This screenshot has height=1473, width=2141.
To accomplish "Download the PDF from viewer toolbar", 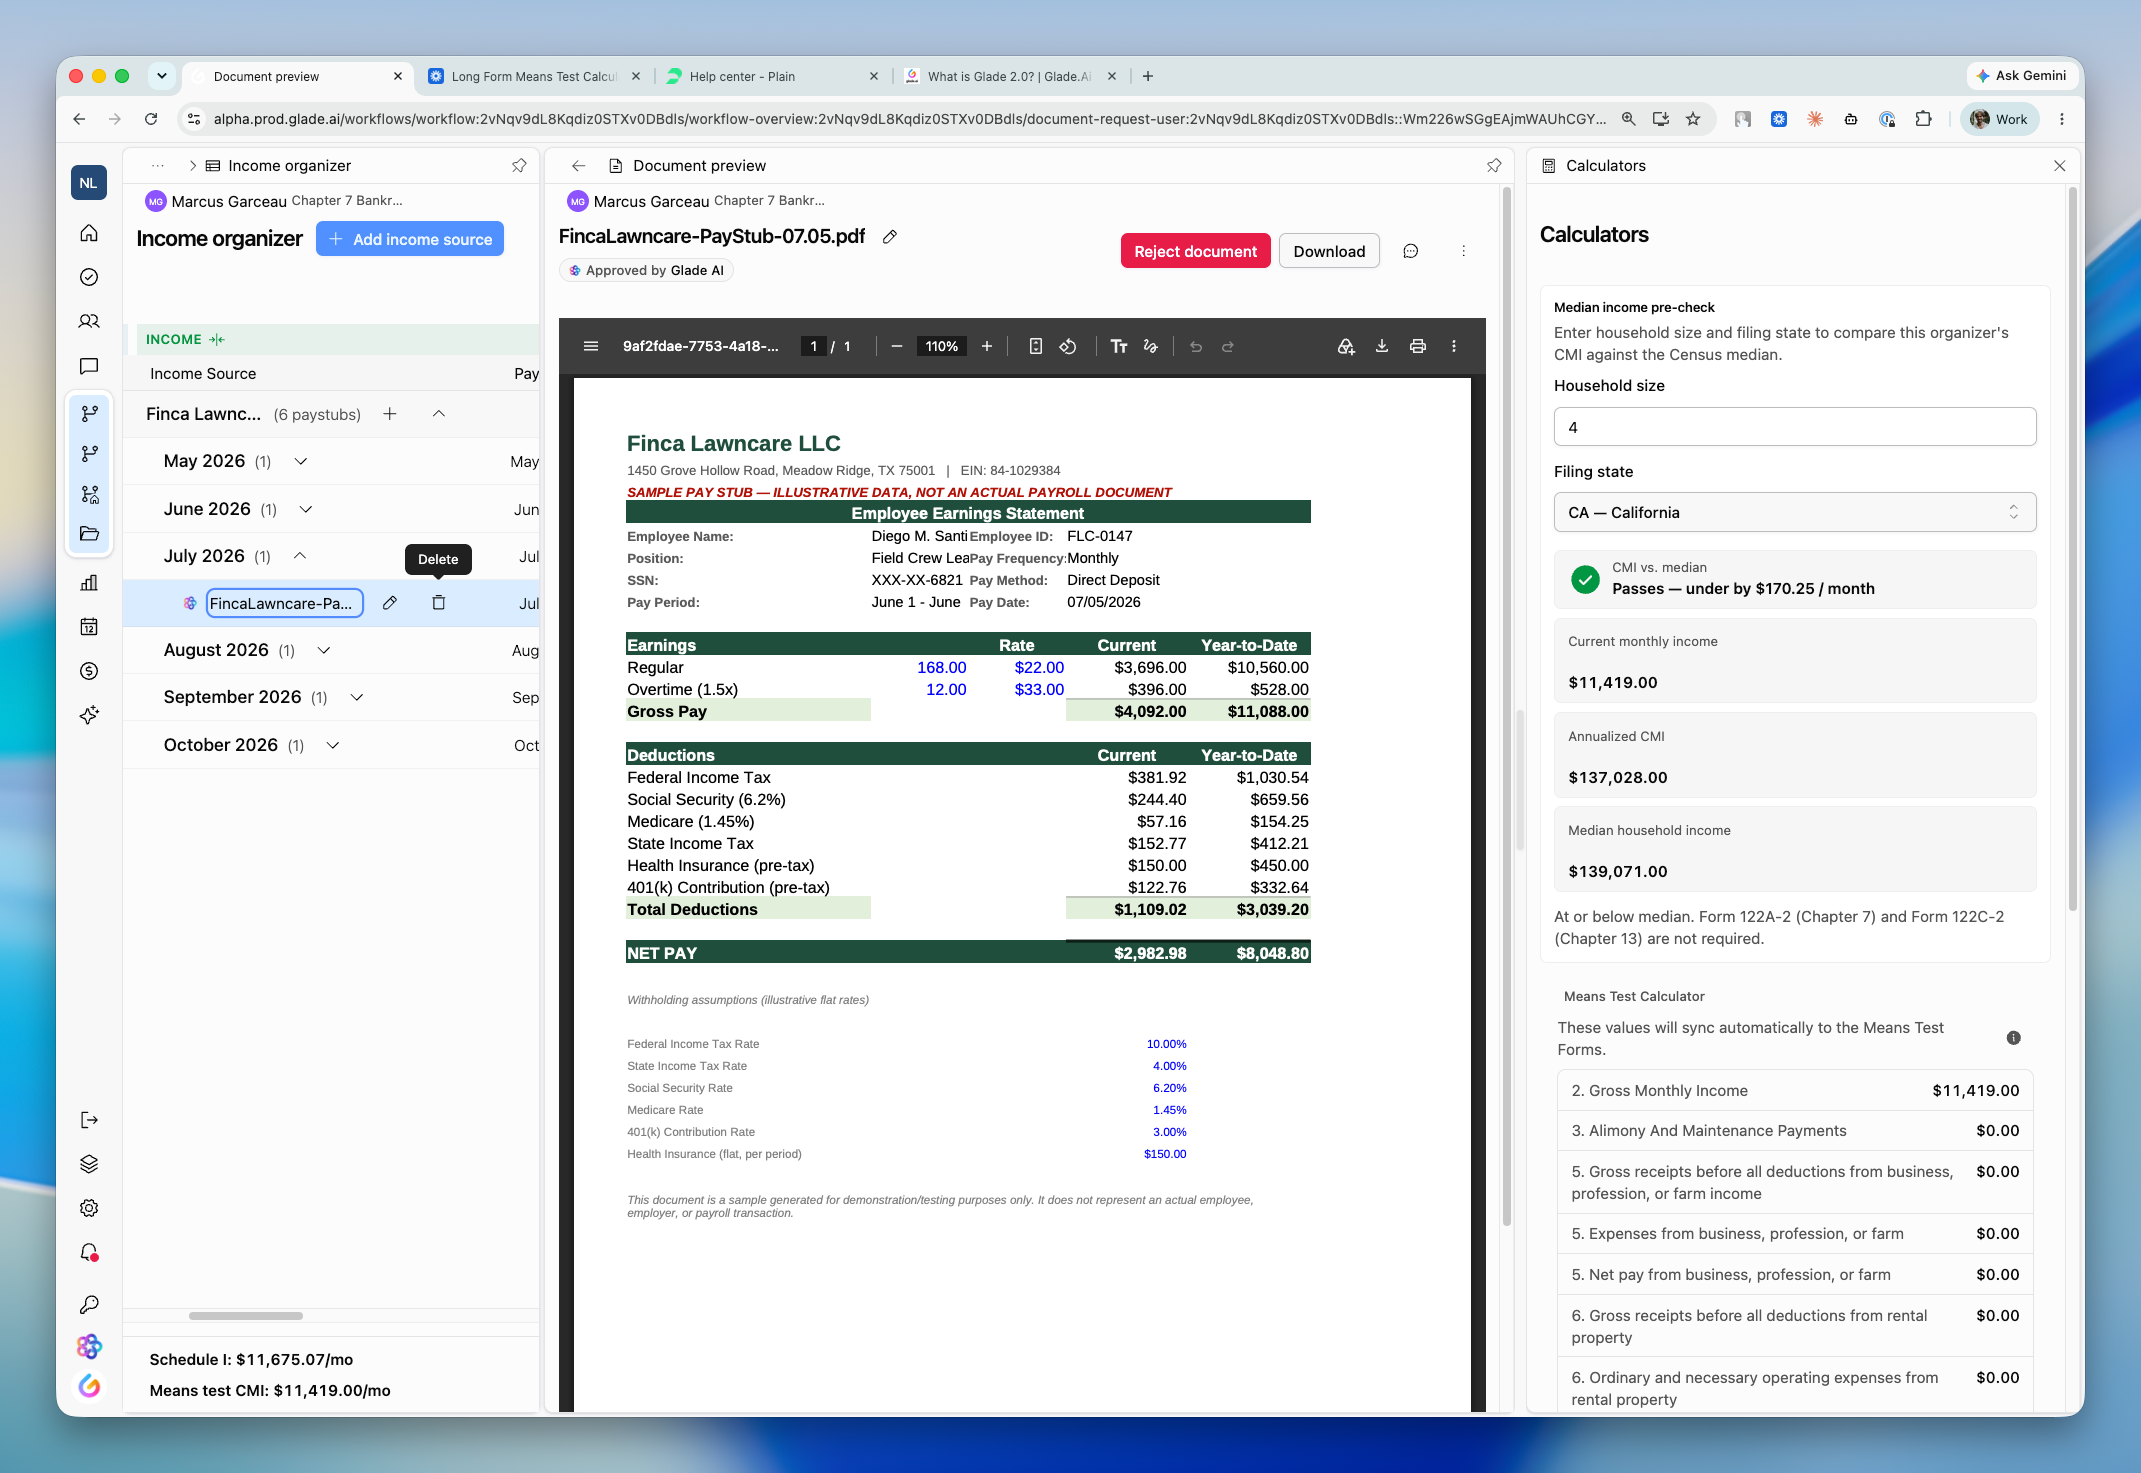I will coord(1381,346).
